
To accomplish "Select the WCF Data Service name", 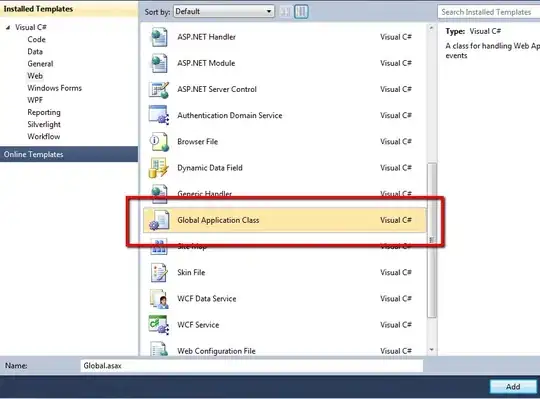I will (x=207, y=299).
